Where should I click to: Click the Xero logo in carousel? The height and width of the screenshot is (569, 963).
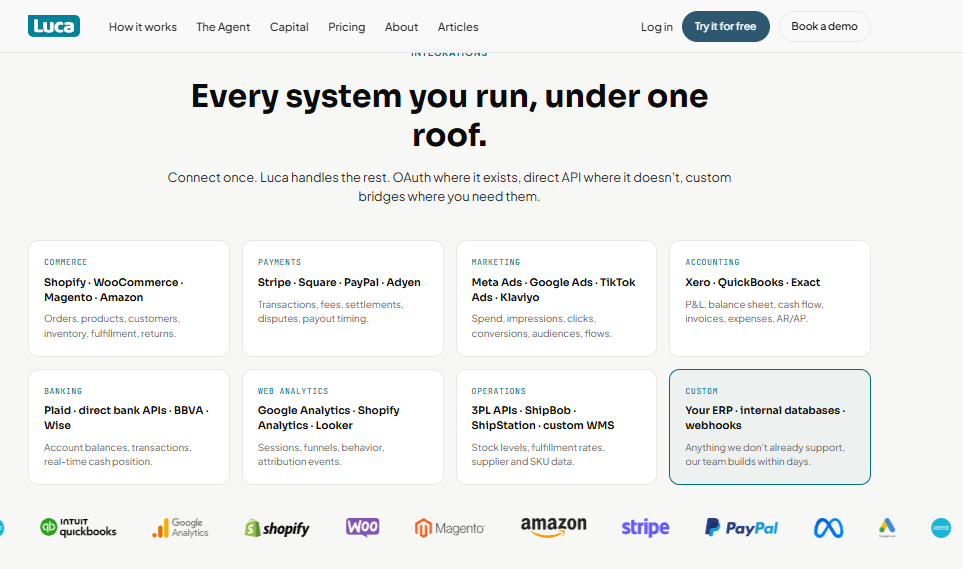pos(941,528)
